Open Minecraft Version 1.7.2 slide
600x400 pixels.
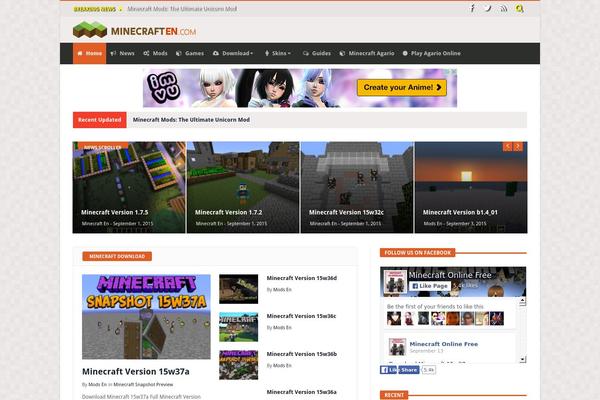243,187
